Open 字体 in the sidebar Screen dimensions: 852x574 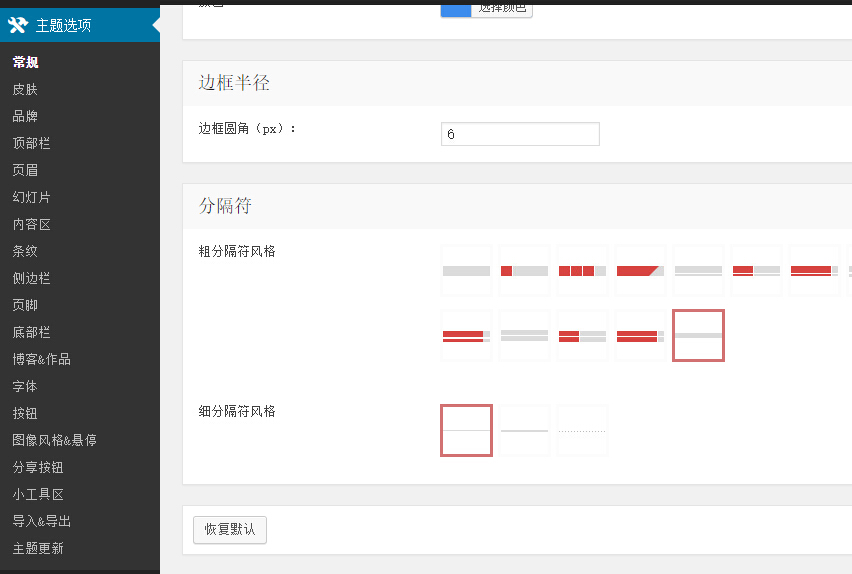click(x=25, y=386)
